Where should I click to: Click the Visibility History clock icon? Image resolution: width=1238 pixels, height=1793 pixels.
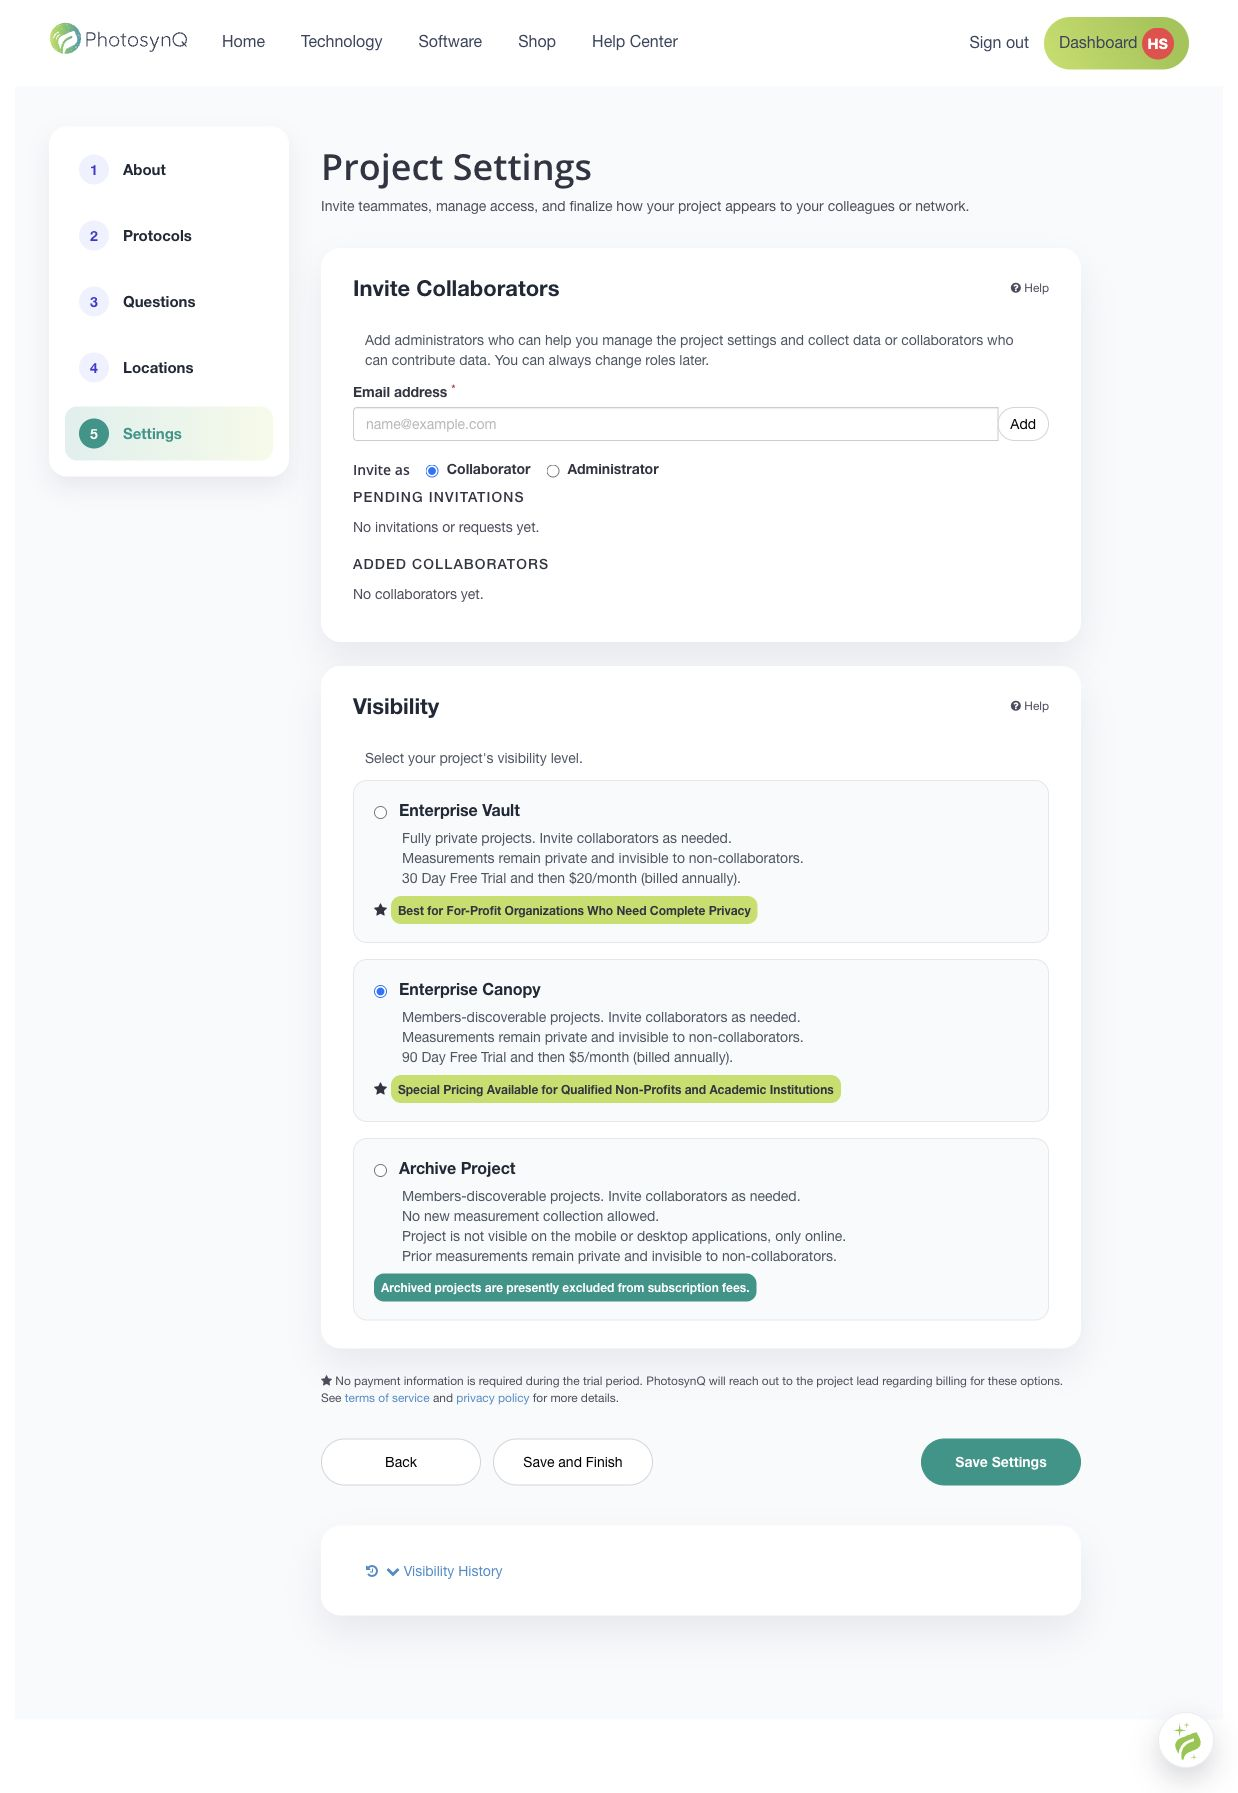(x=372, y=1571)
